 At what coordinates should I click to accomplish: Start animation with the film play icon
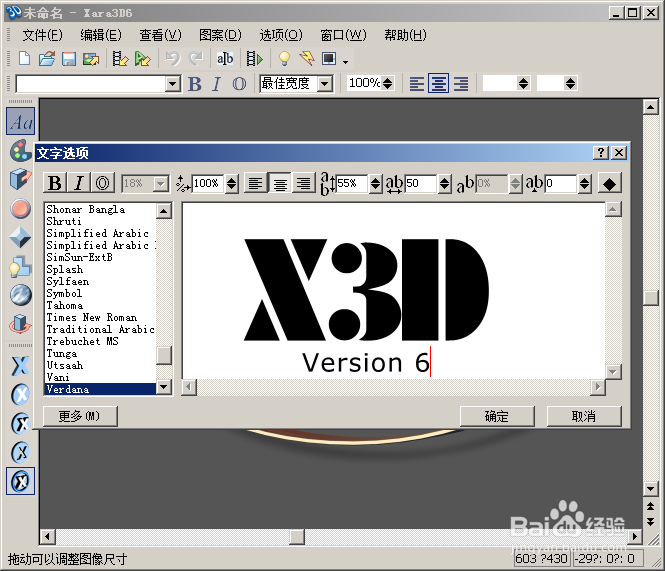point(254,59)
